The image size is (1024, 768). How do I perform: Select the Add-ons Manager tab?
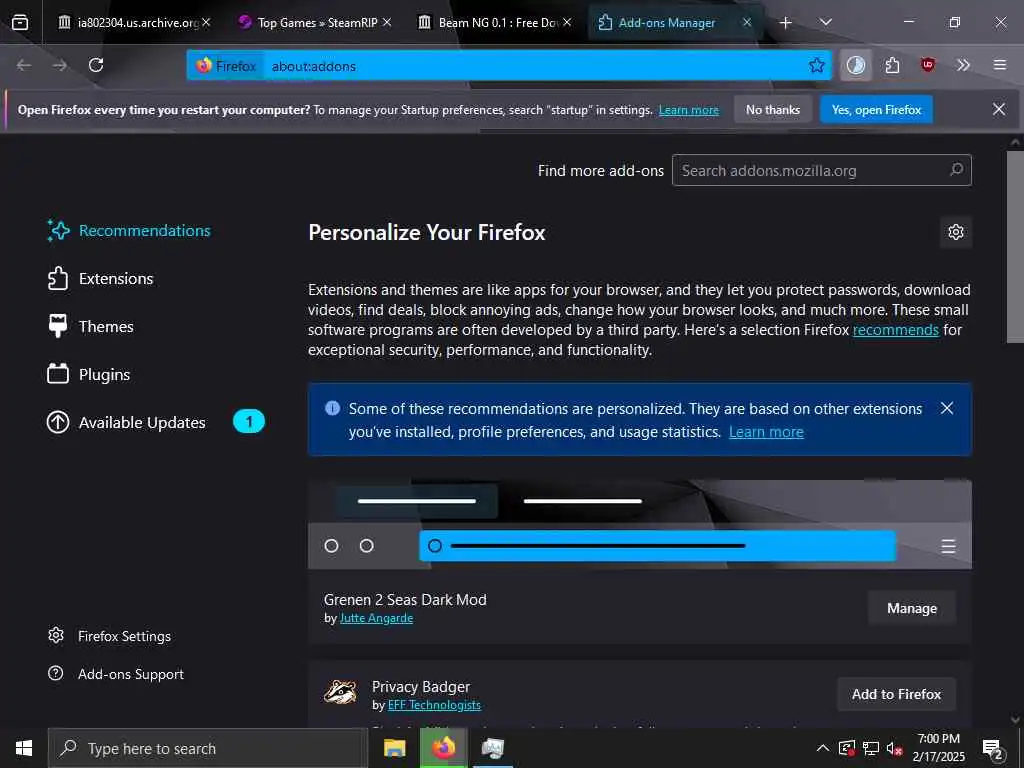(673, 23)
